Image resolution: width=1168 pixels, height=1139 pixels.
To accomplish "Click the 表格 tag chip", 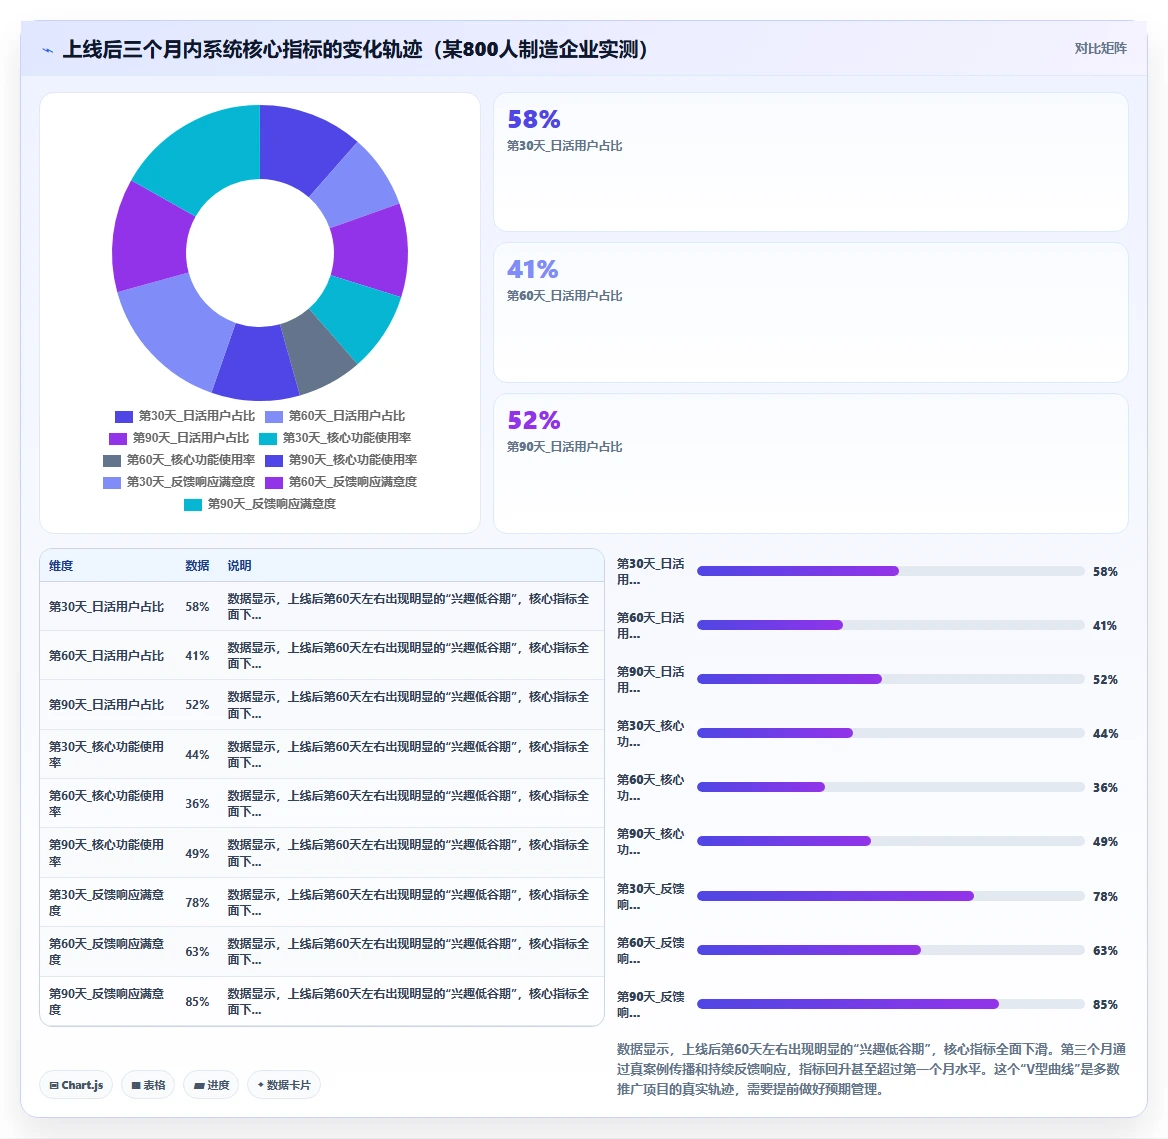I will click(x=148, y=1085).
